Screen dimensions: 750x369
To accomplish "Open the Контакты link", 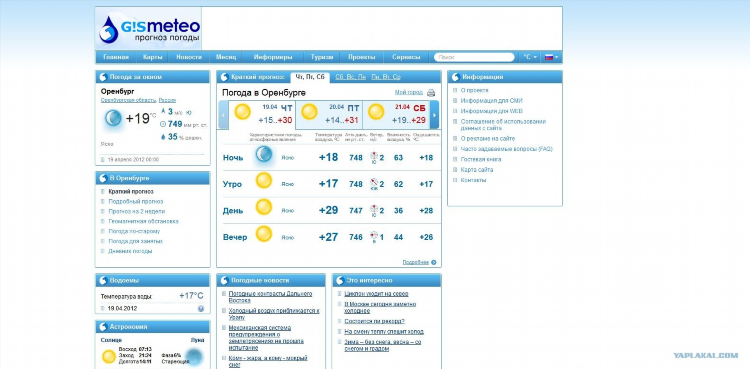I will [474, 180].
